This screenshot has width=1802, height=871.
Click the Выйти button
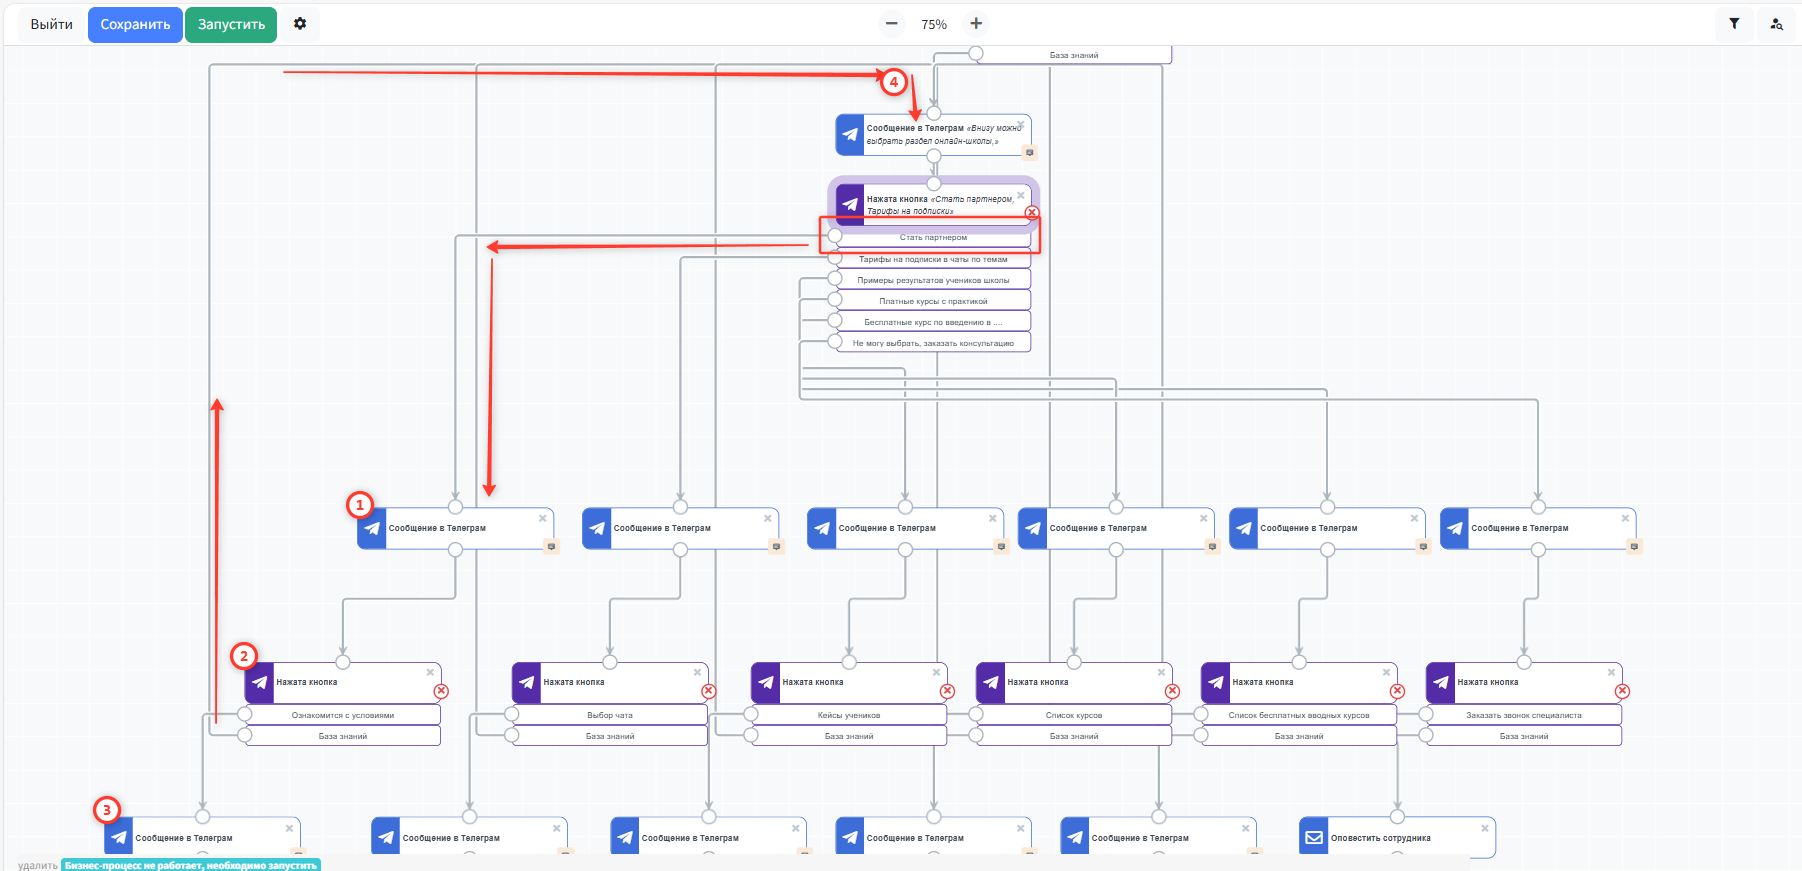(51, 24)
